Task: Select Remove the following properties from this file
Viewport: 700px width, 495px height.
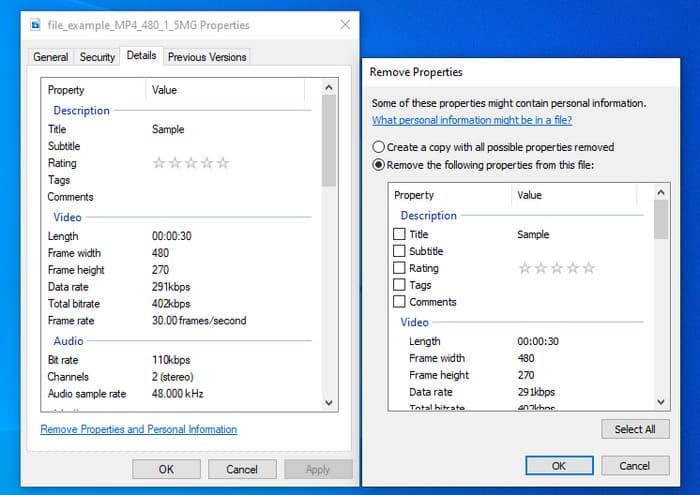Action: [x=378, y=165]
